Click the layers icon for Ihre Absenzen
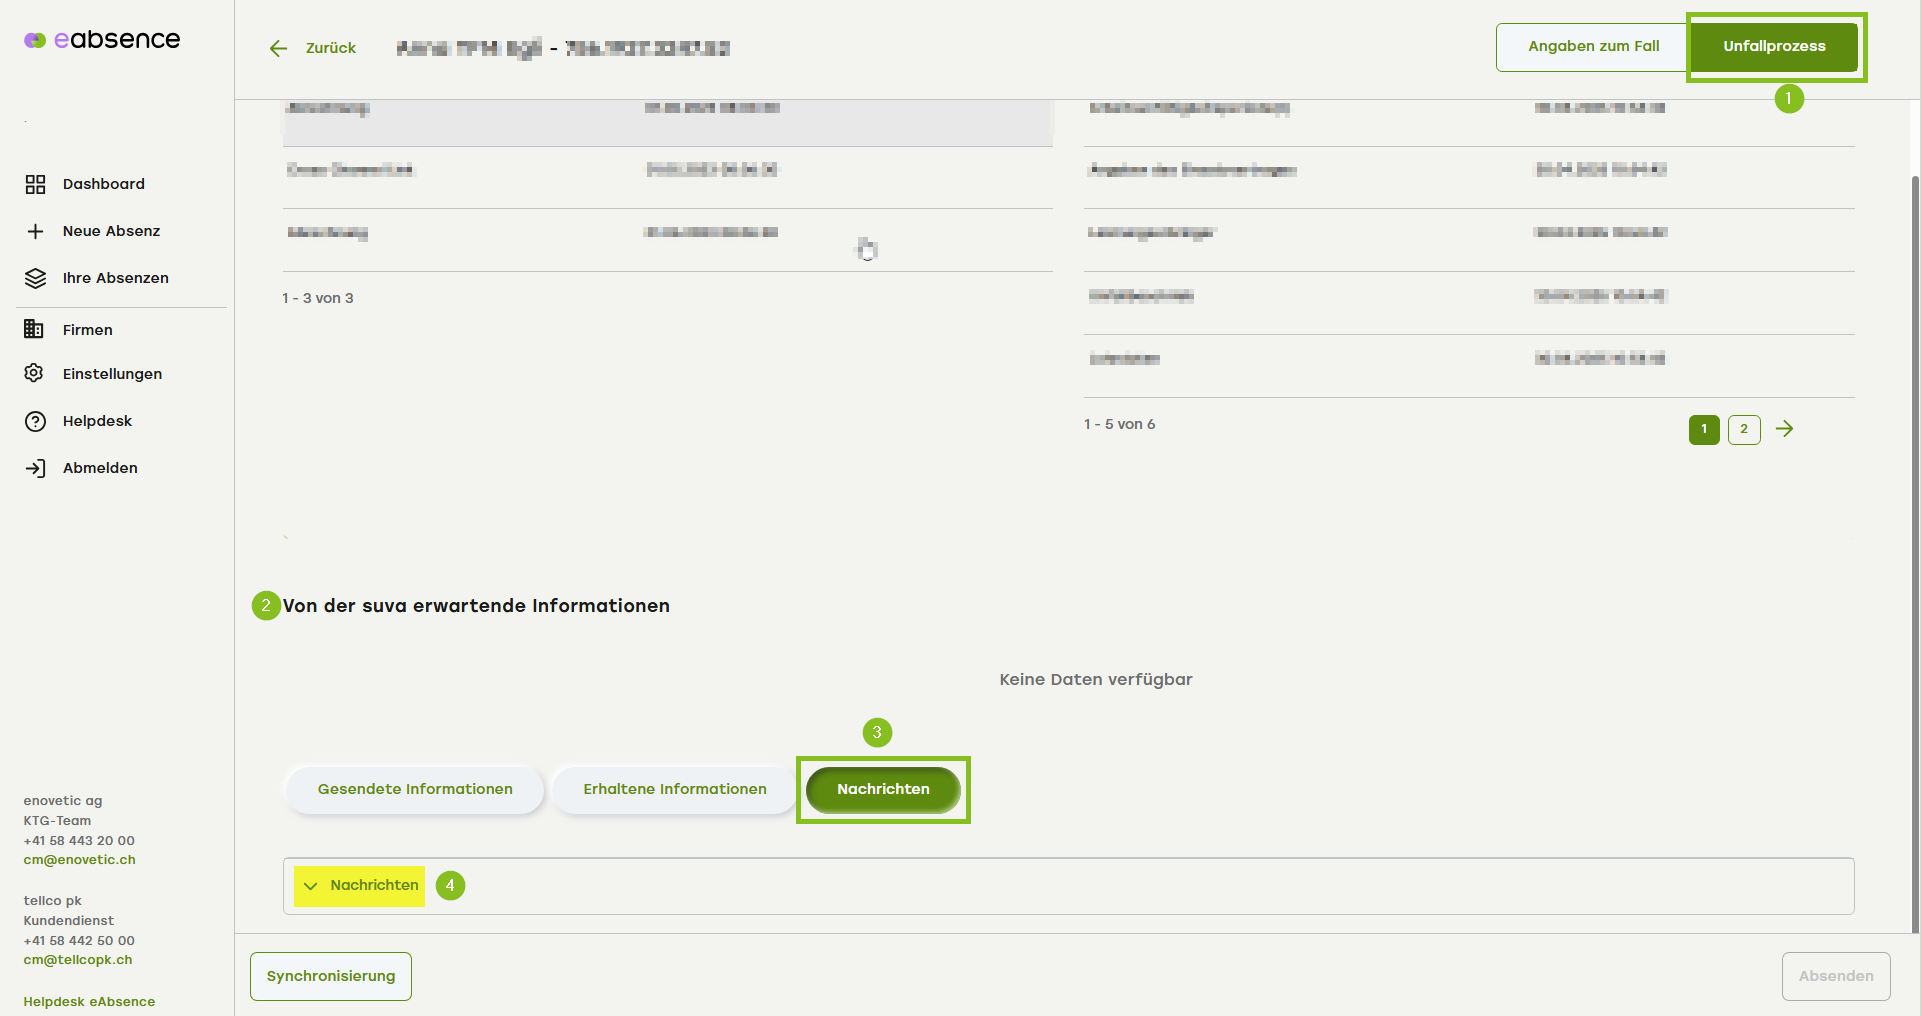This screenshot has width=1921, height=1016. (x=35, y=278)
